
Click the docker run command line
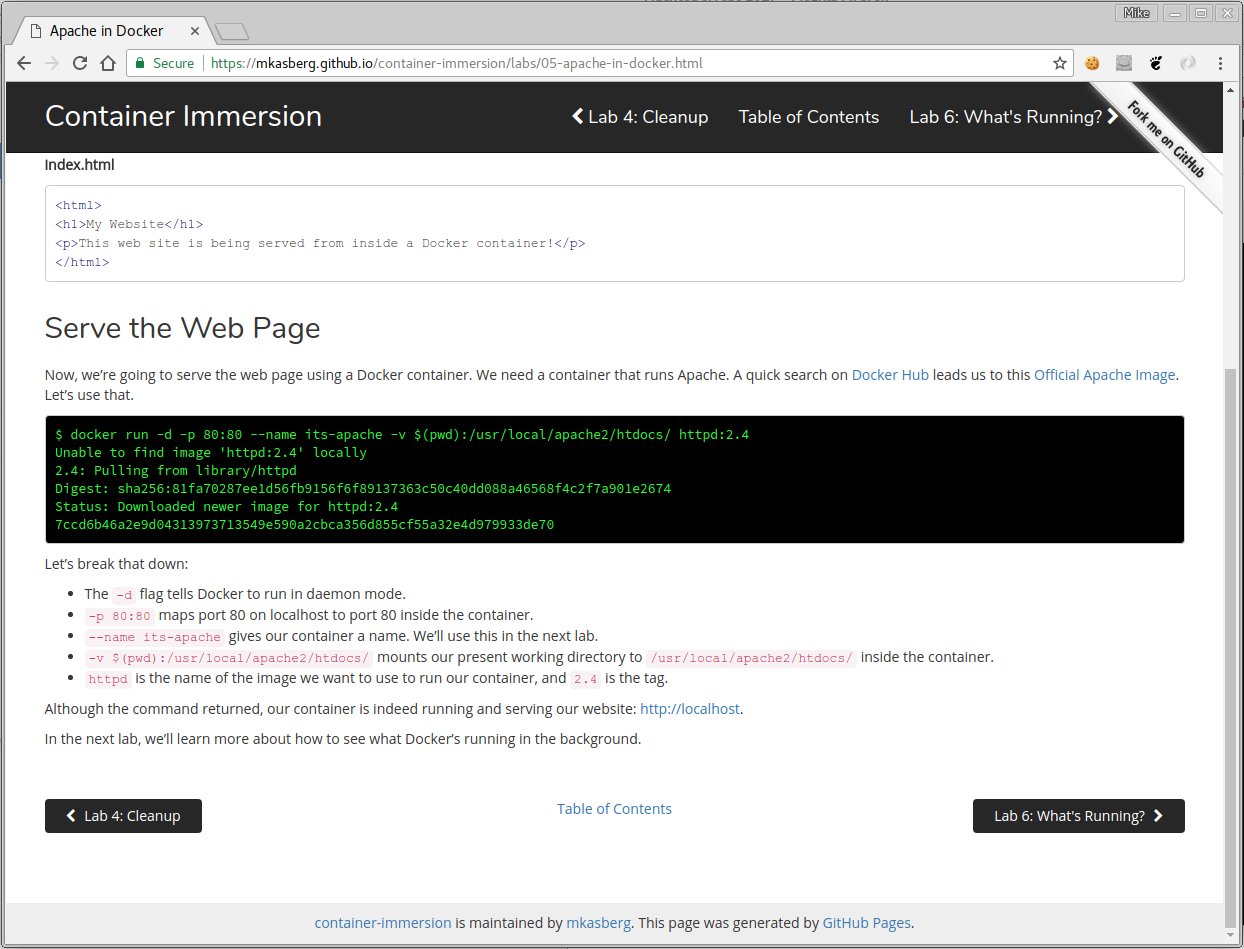pos(402,435)
